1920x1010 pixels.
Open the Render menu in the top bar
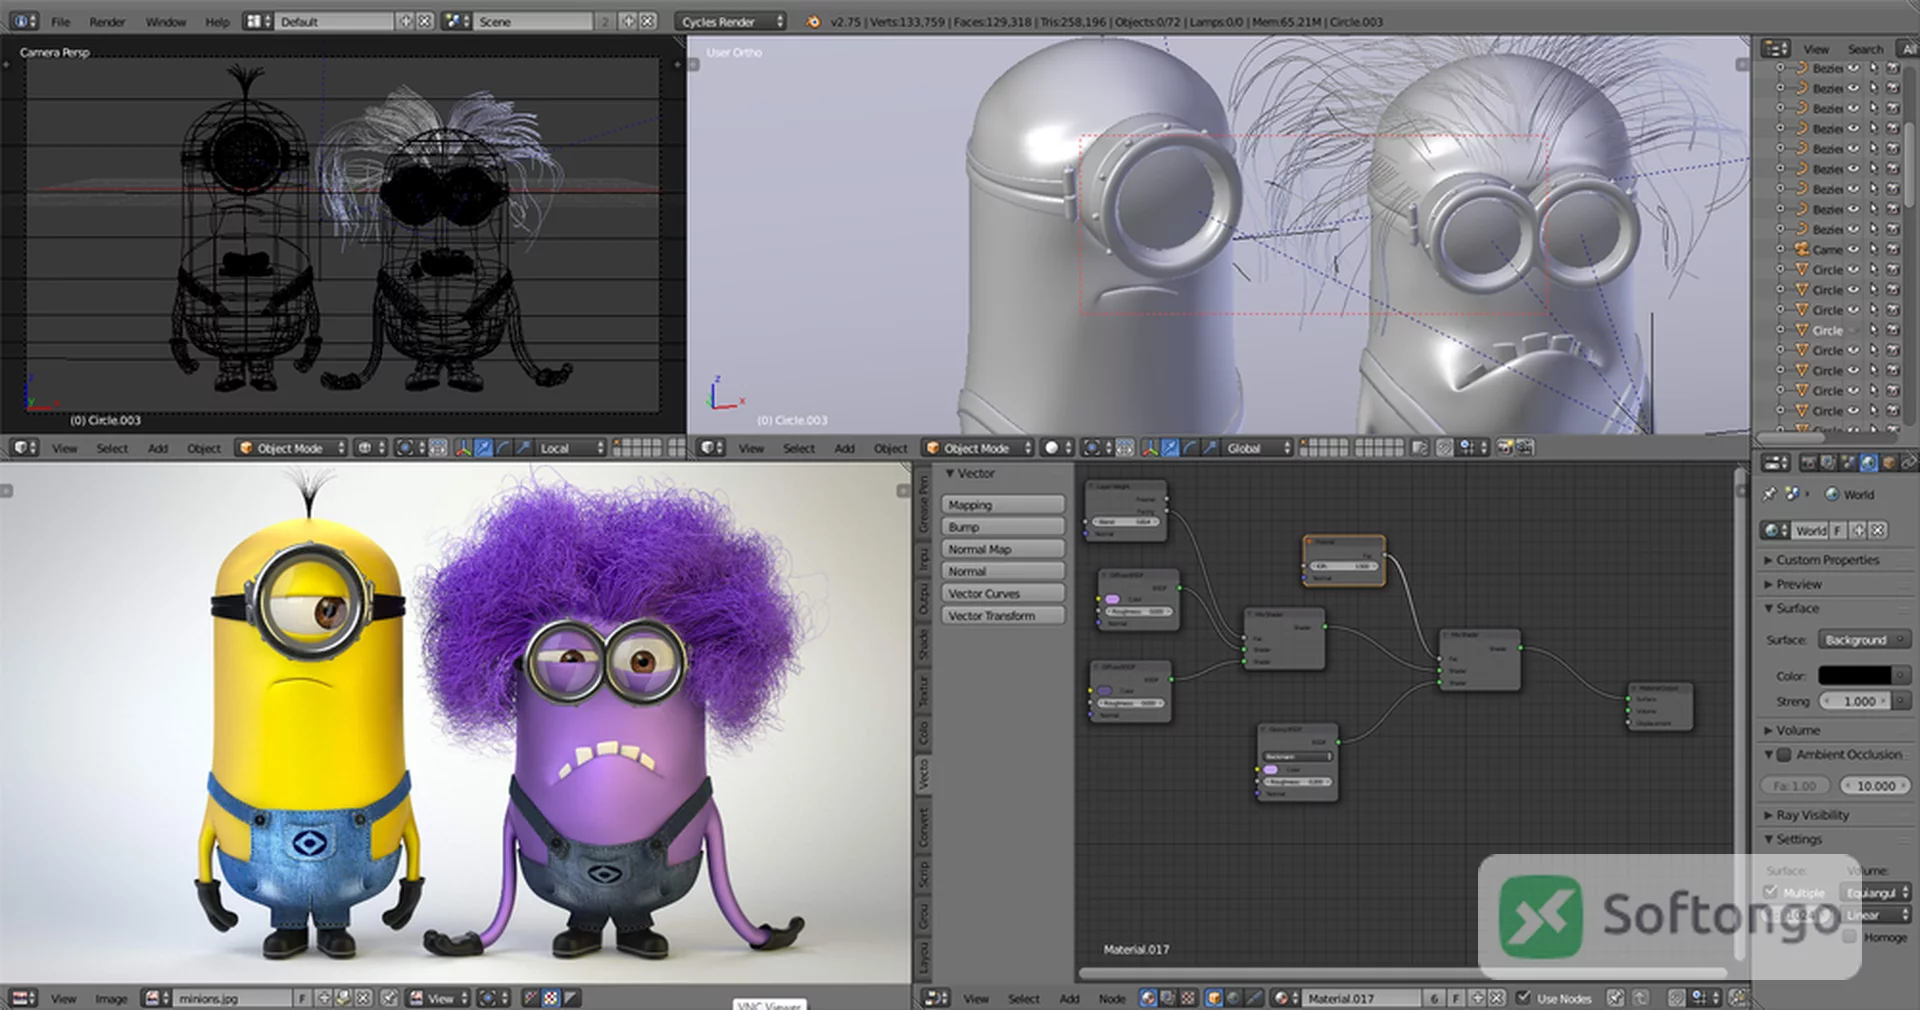click(107, 21)
